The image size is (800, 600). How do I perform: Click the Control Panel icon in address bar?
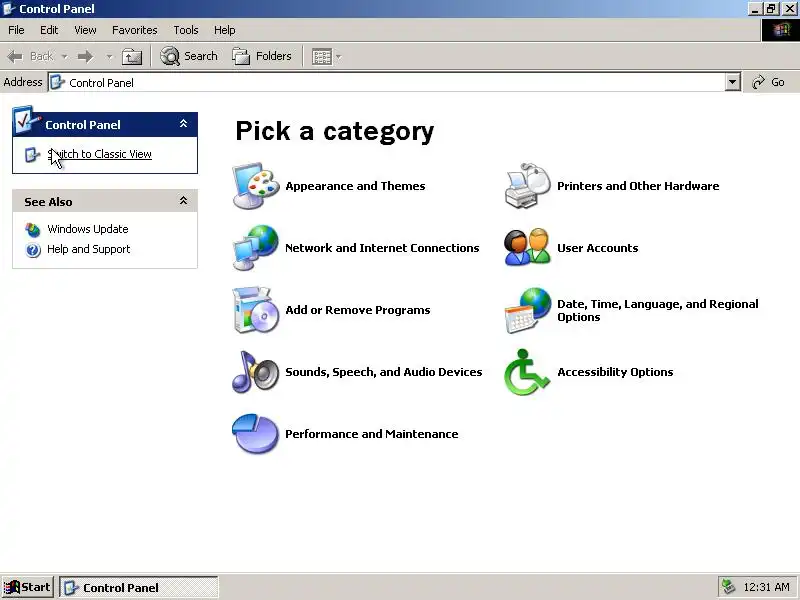click(x=58, y=83)
